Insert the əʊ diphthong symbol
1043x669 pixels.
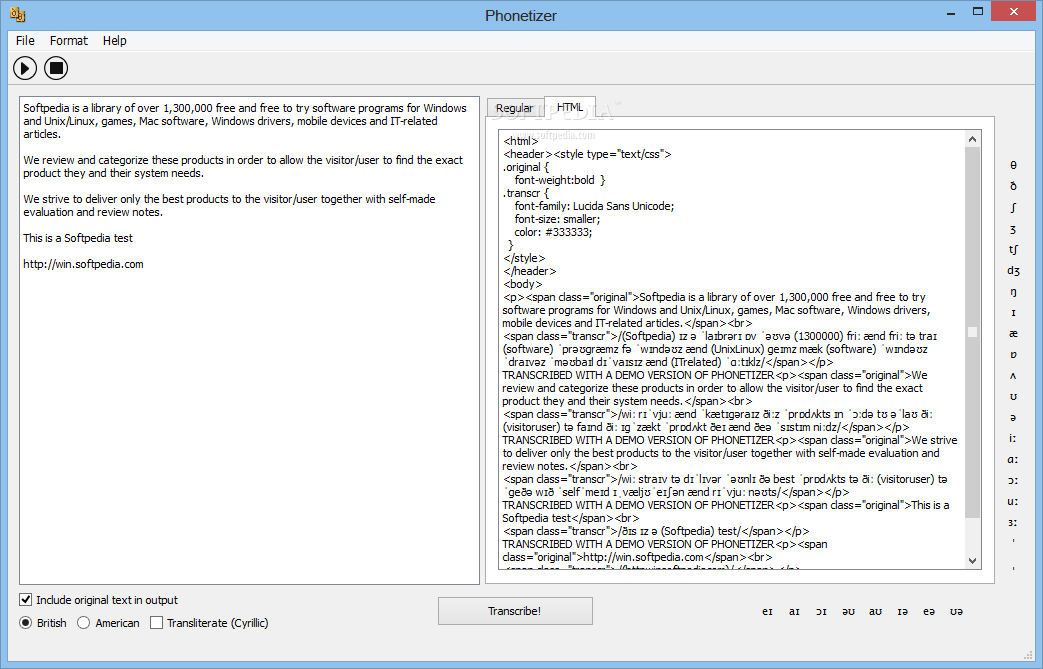pos(848,612)
